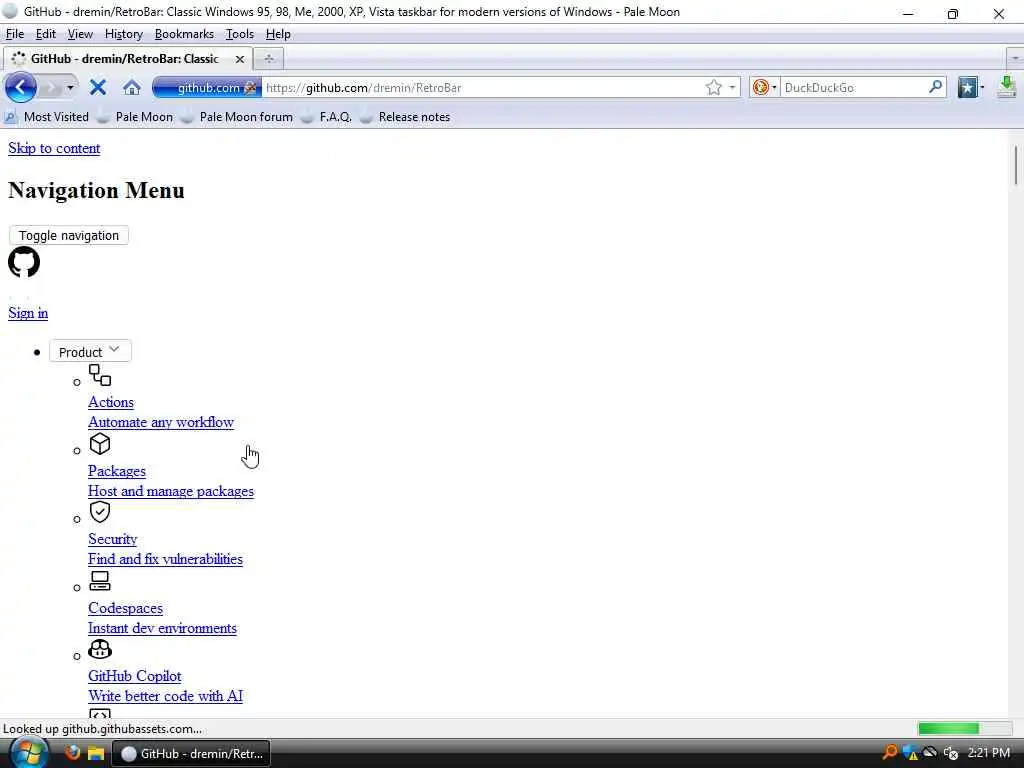This screenshot has height=768, width=1024.
Task: Open the Windows Start orb
Action: tap(27, 753)
